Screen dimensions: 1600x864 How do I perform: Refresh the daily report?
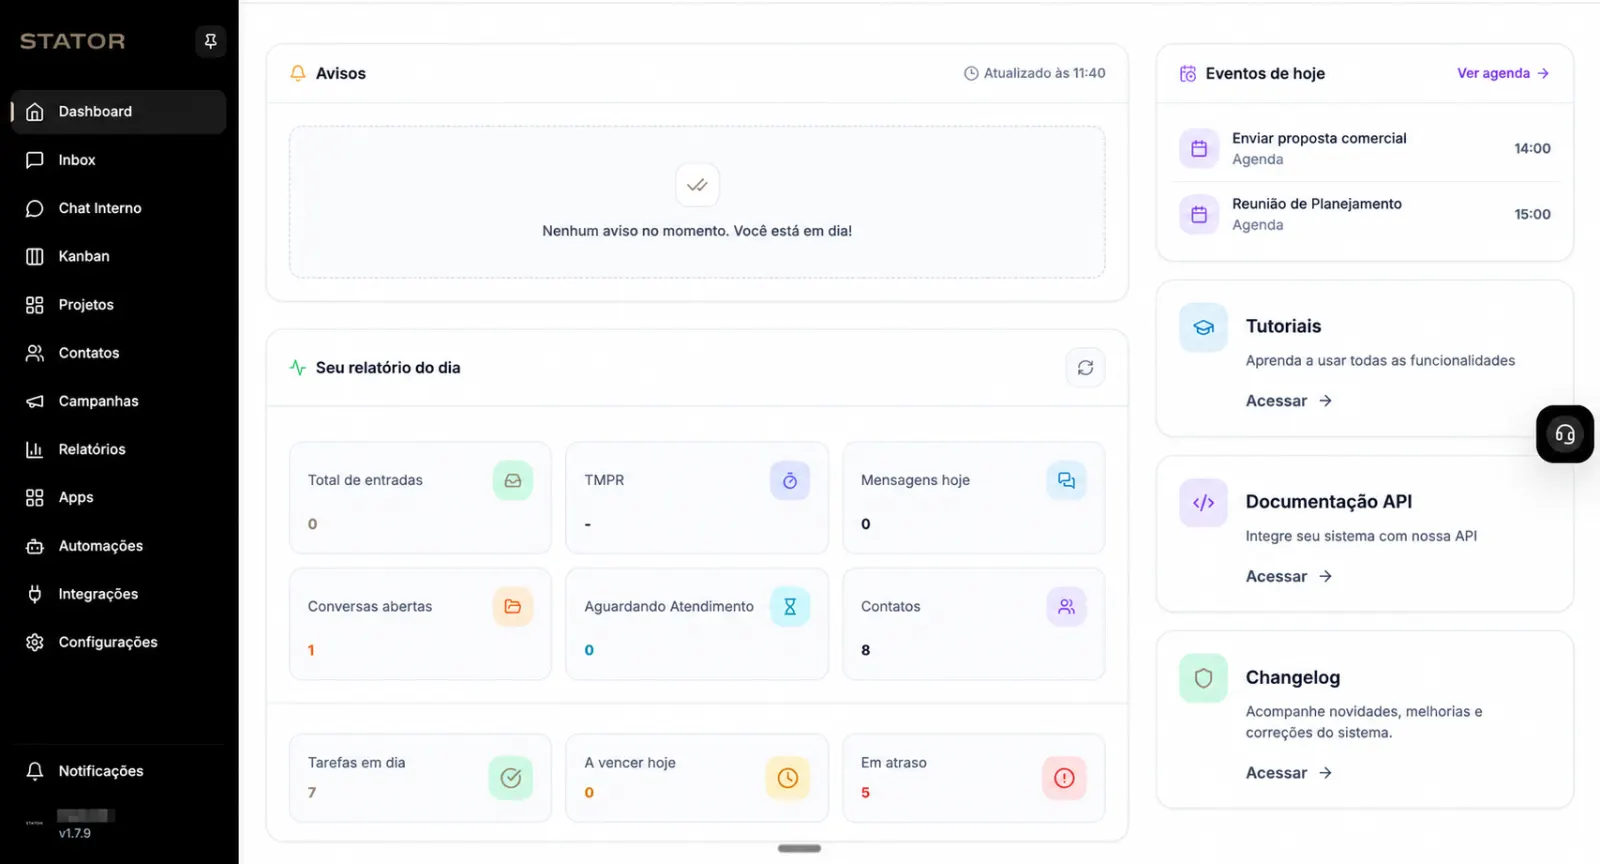[x=1085, y=368]
